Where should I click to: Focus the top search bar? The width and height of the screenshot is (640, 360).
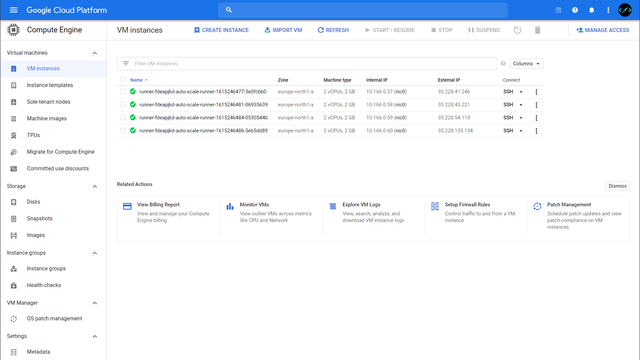coord(363,10)
